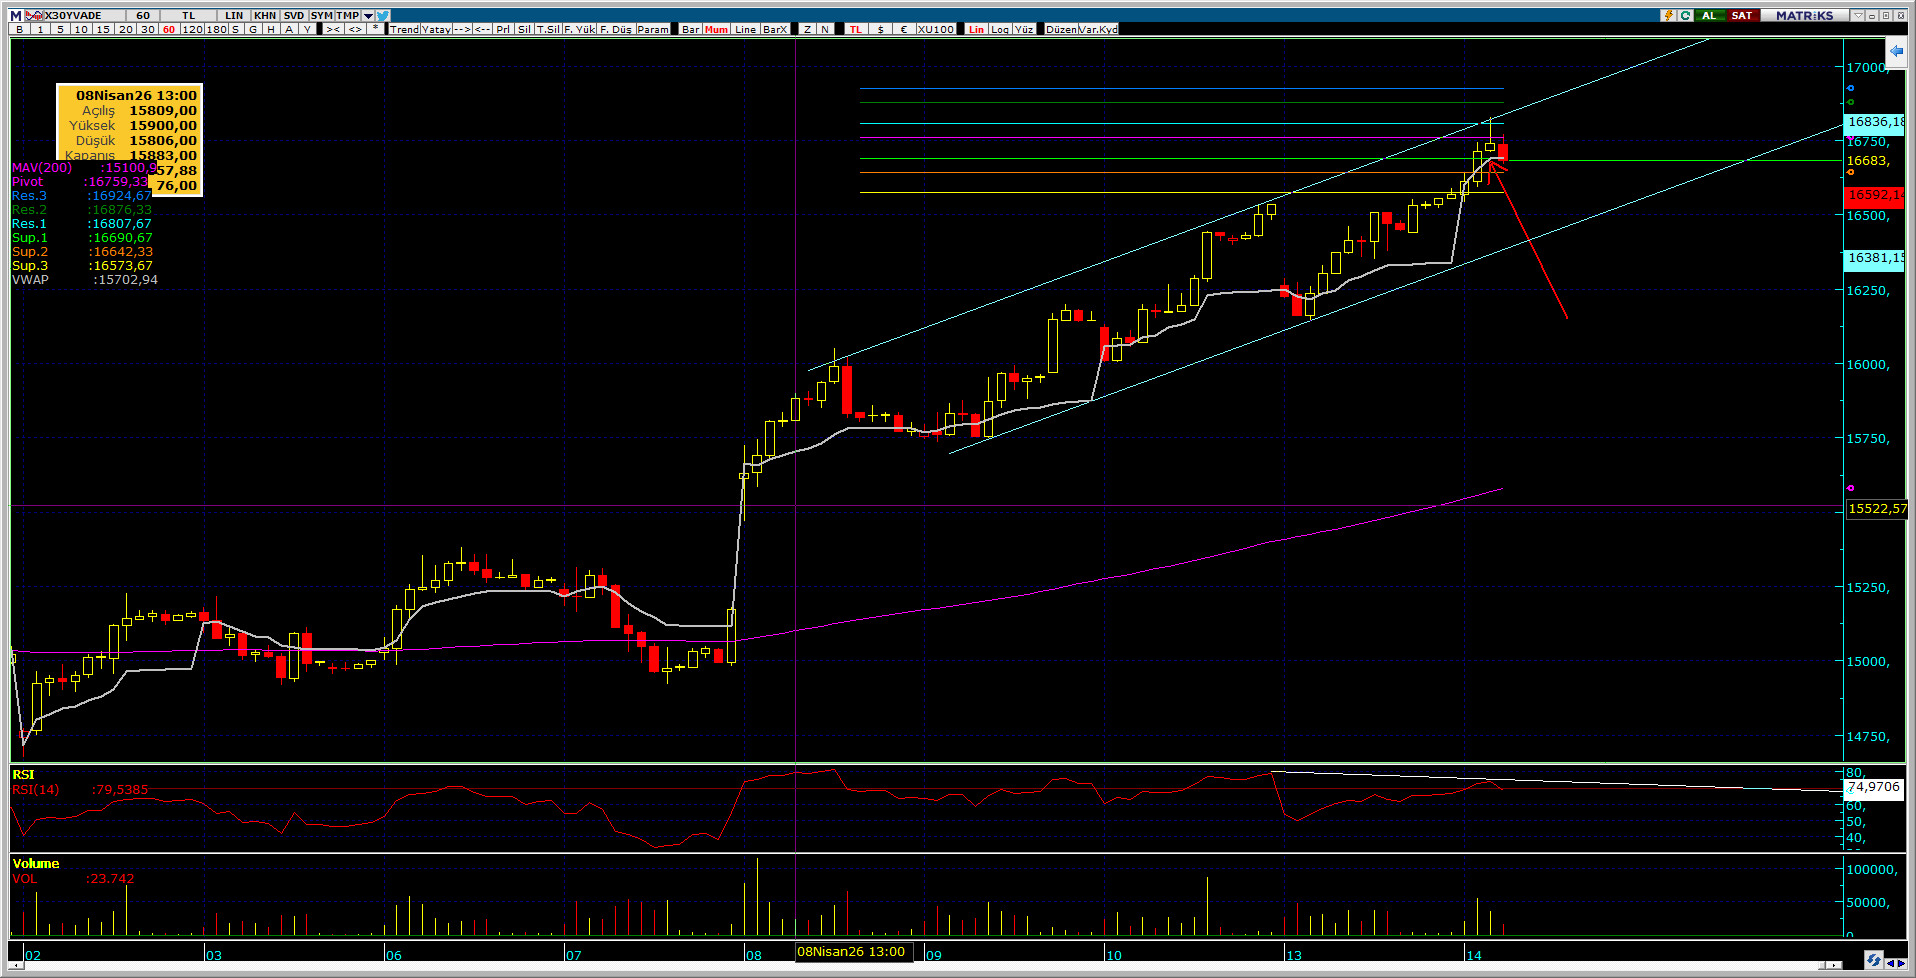The width and height of the screenshot is (1916, 978).
Task: Toggle Log price scale
Action: (x=1000, y=30)
